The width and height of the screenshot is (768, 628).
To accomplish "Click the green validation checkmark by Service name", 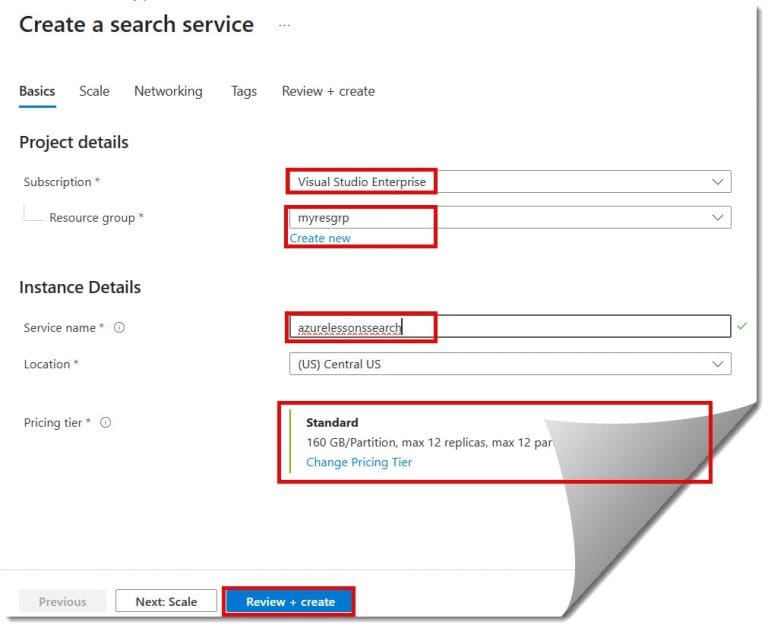I will [742, 326].
